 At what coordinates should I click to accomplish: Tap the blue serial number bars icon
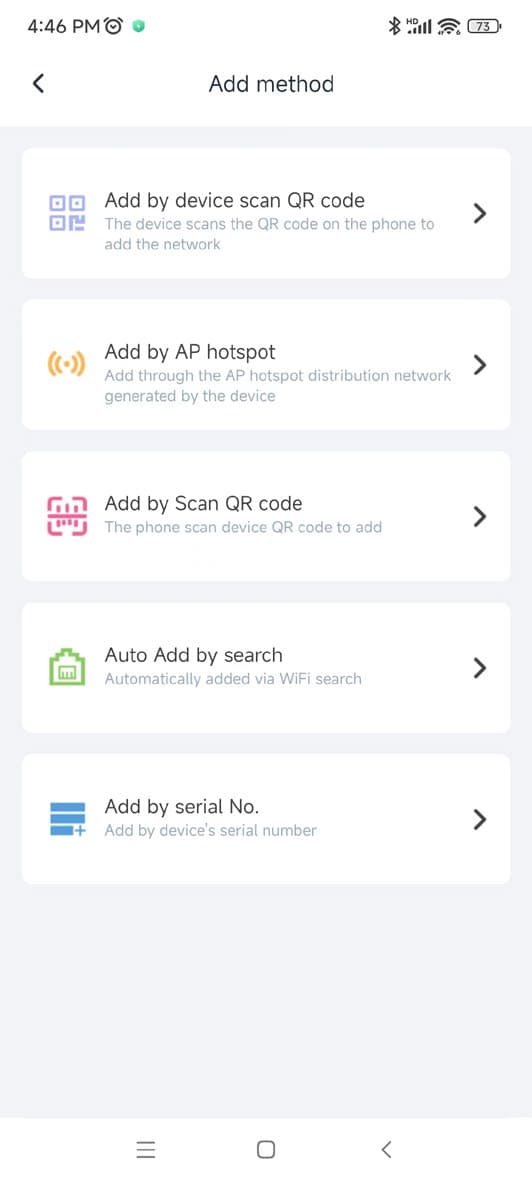point(68,819)
